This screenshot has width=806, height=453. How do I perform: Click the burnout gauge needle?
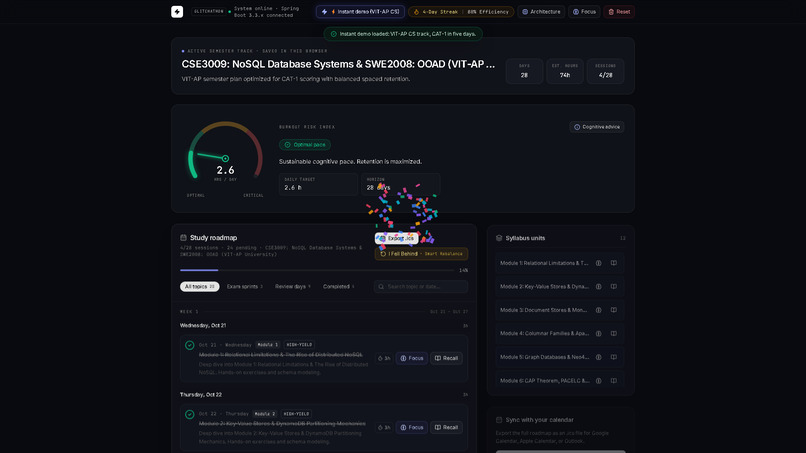coord(212,156)
